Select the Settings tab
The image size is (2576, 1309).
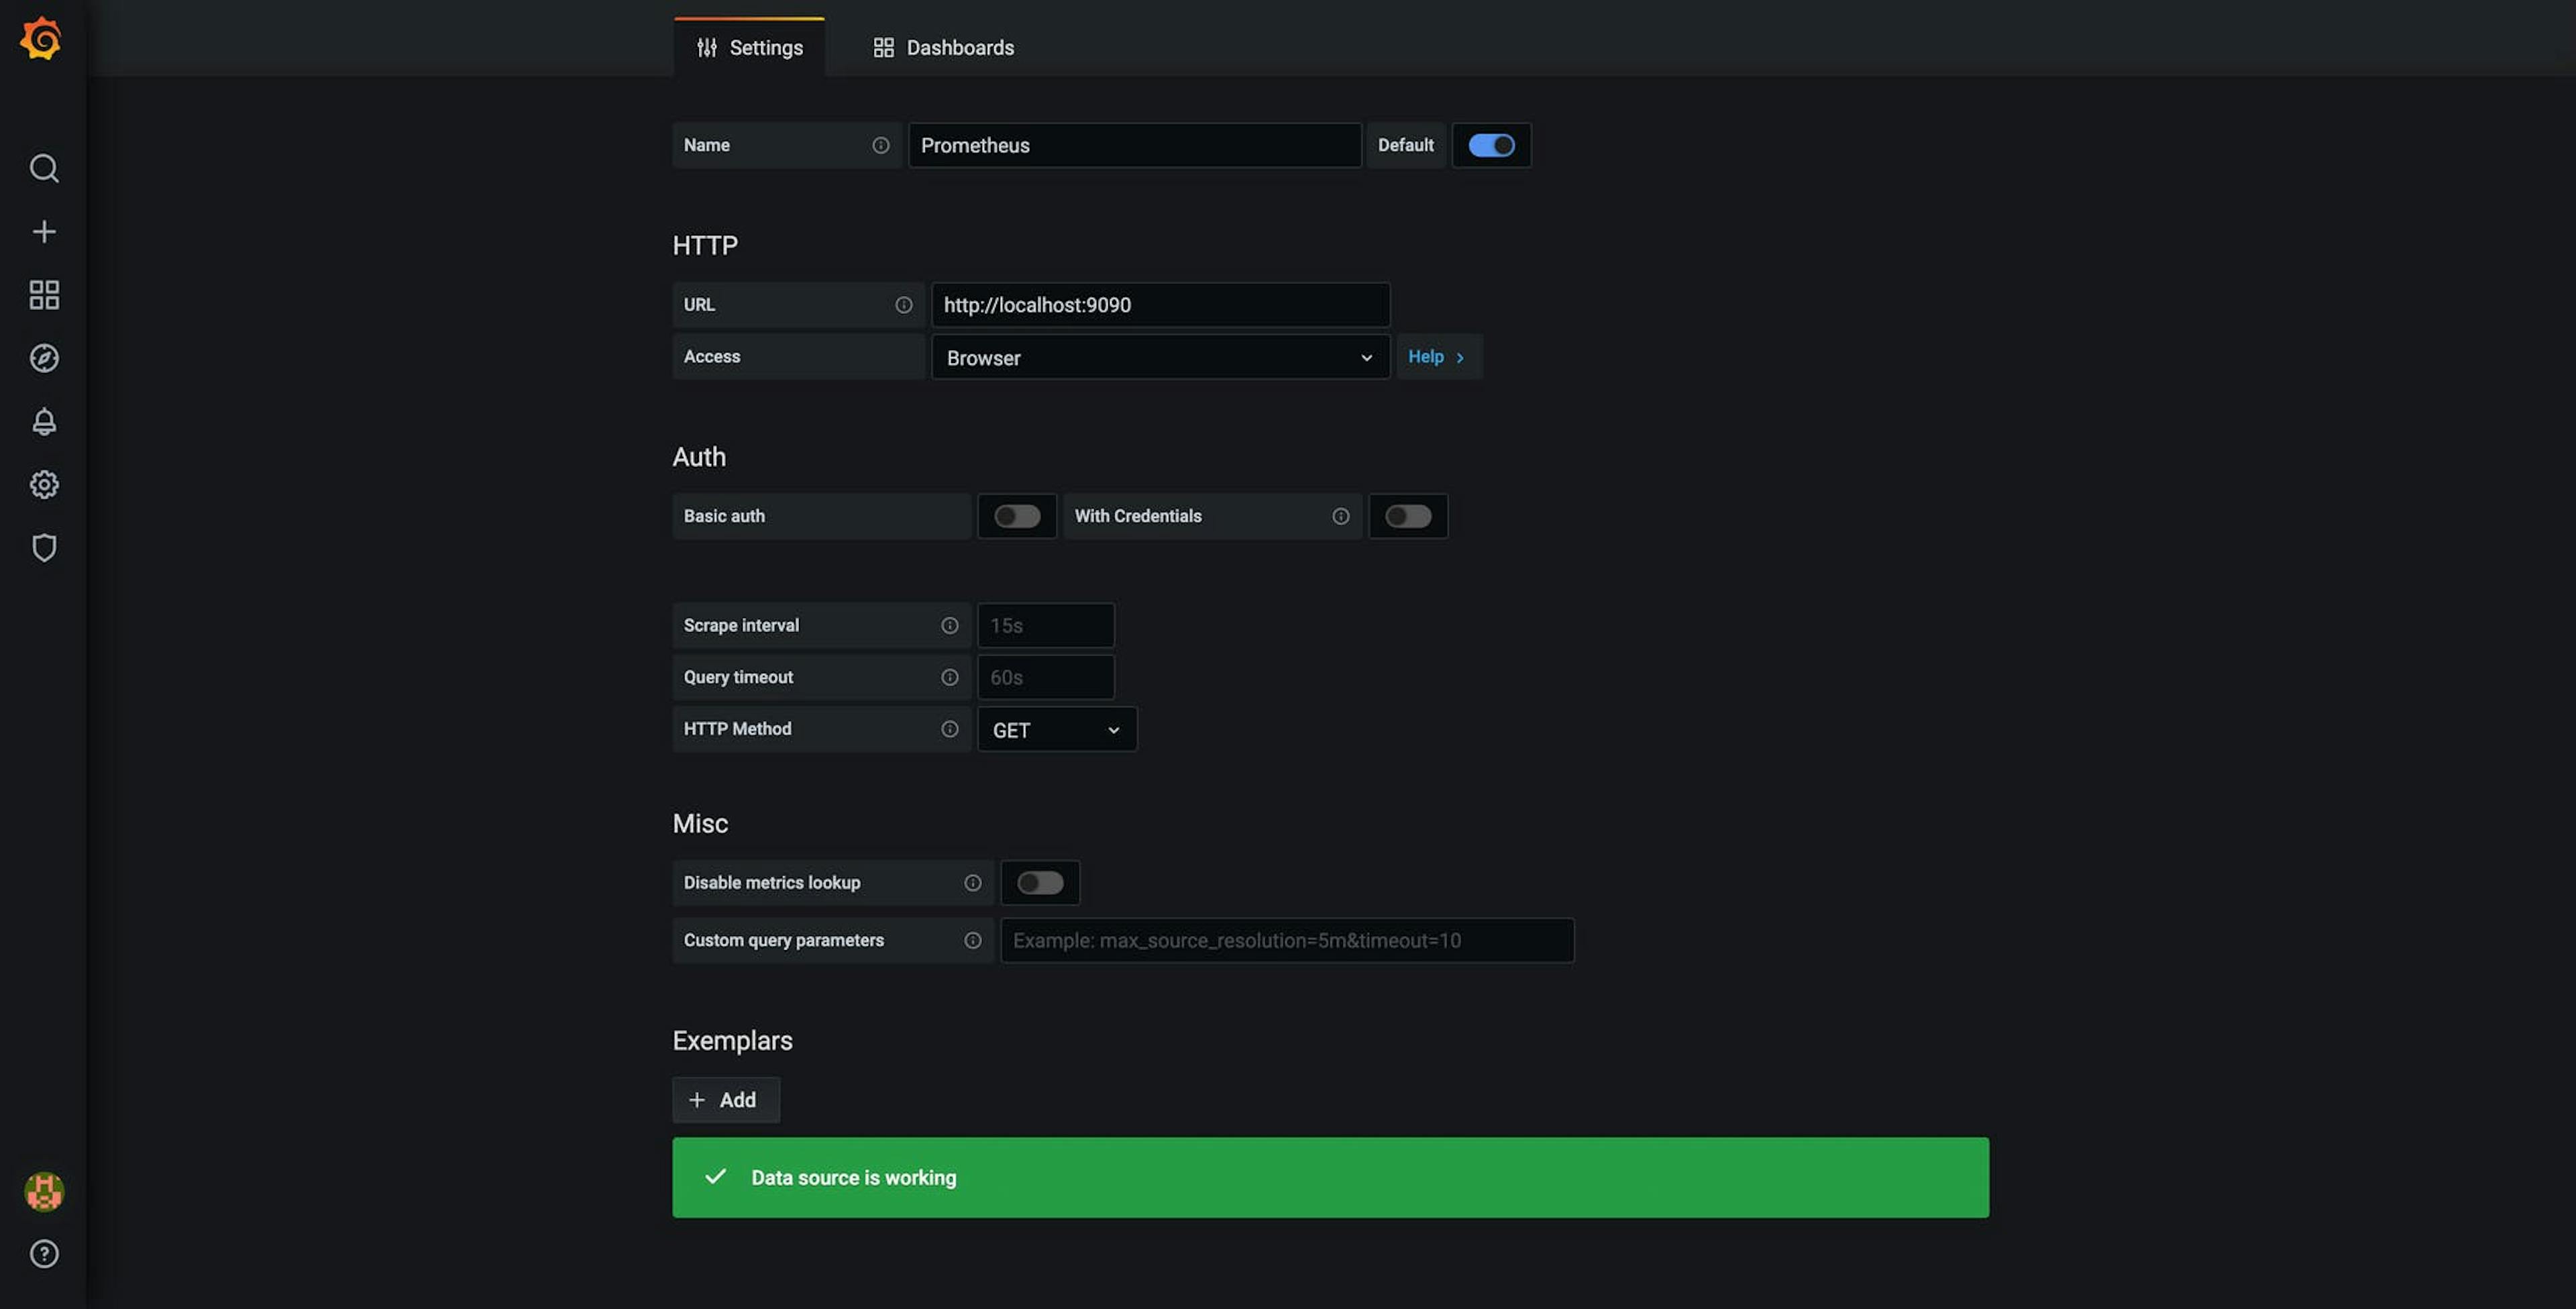[749, 47]
